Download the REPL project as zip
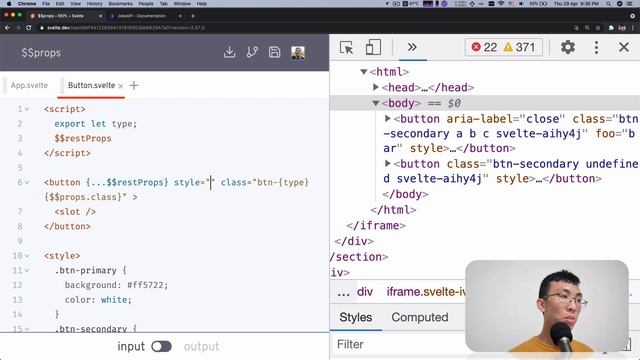The image size is (640, 360). click(x=229, y=52)
